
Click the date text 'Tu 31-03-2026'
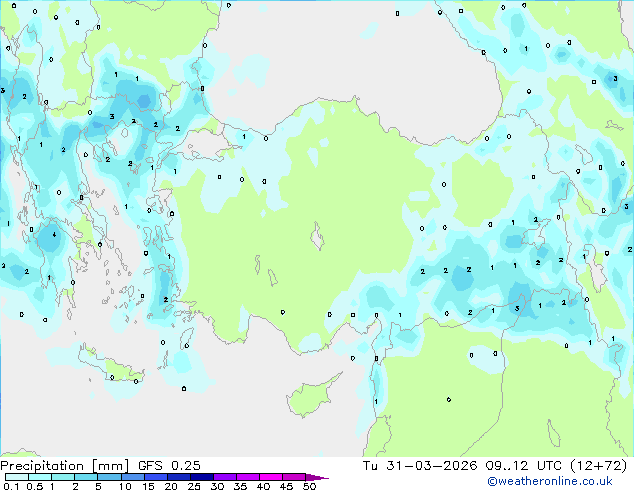coord(420,466)
